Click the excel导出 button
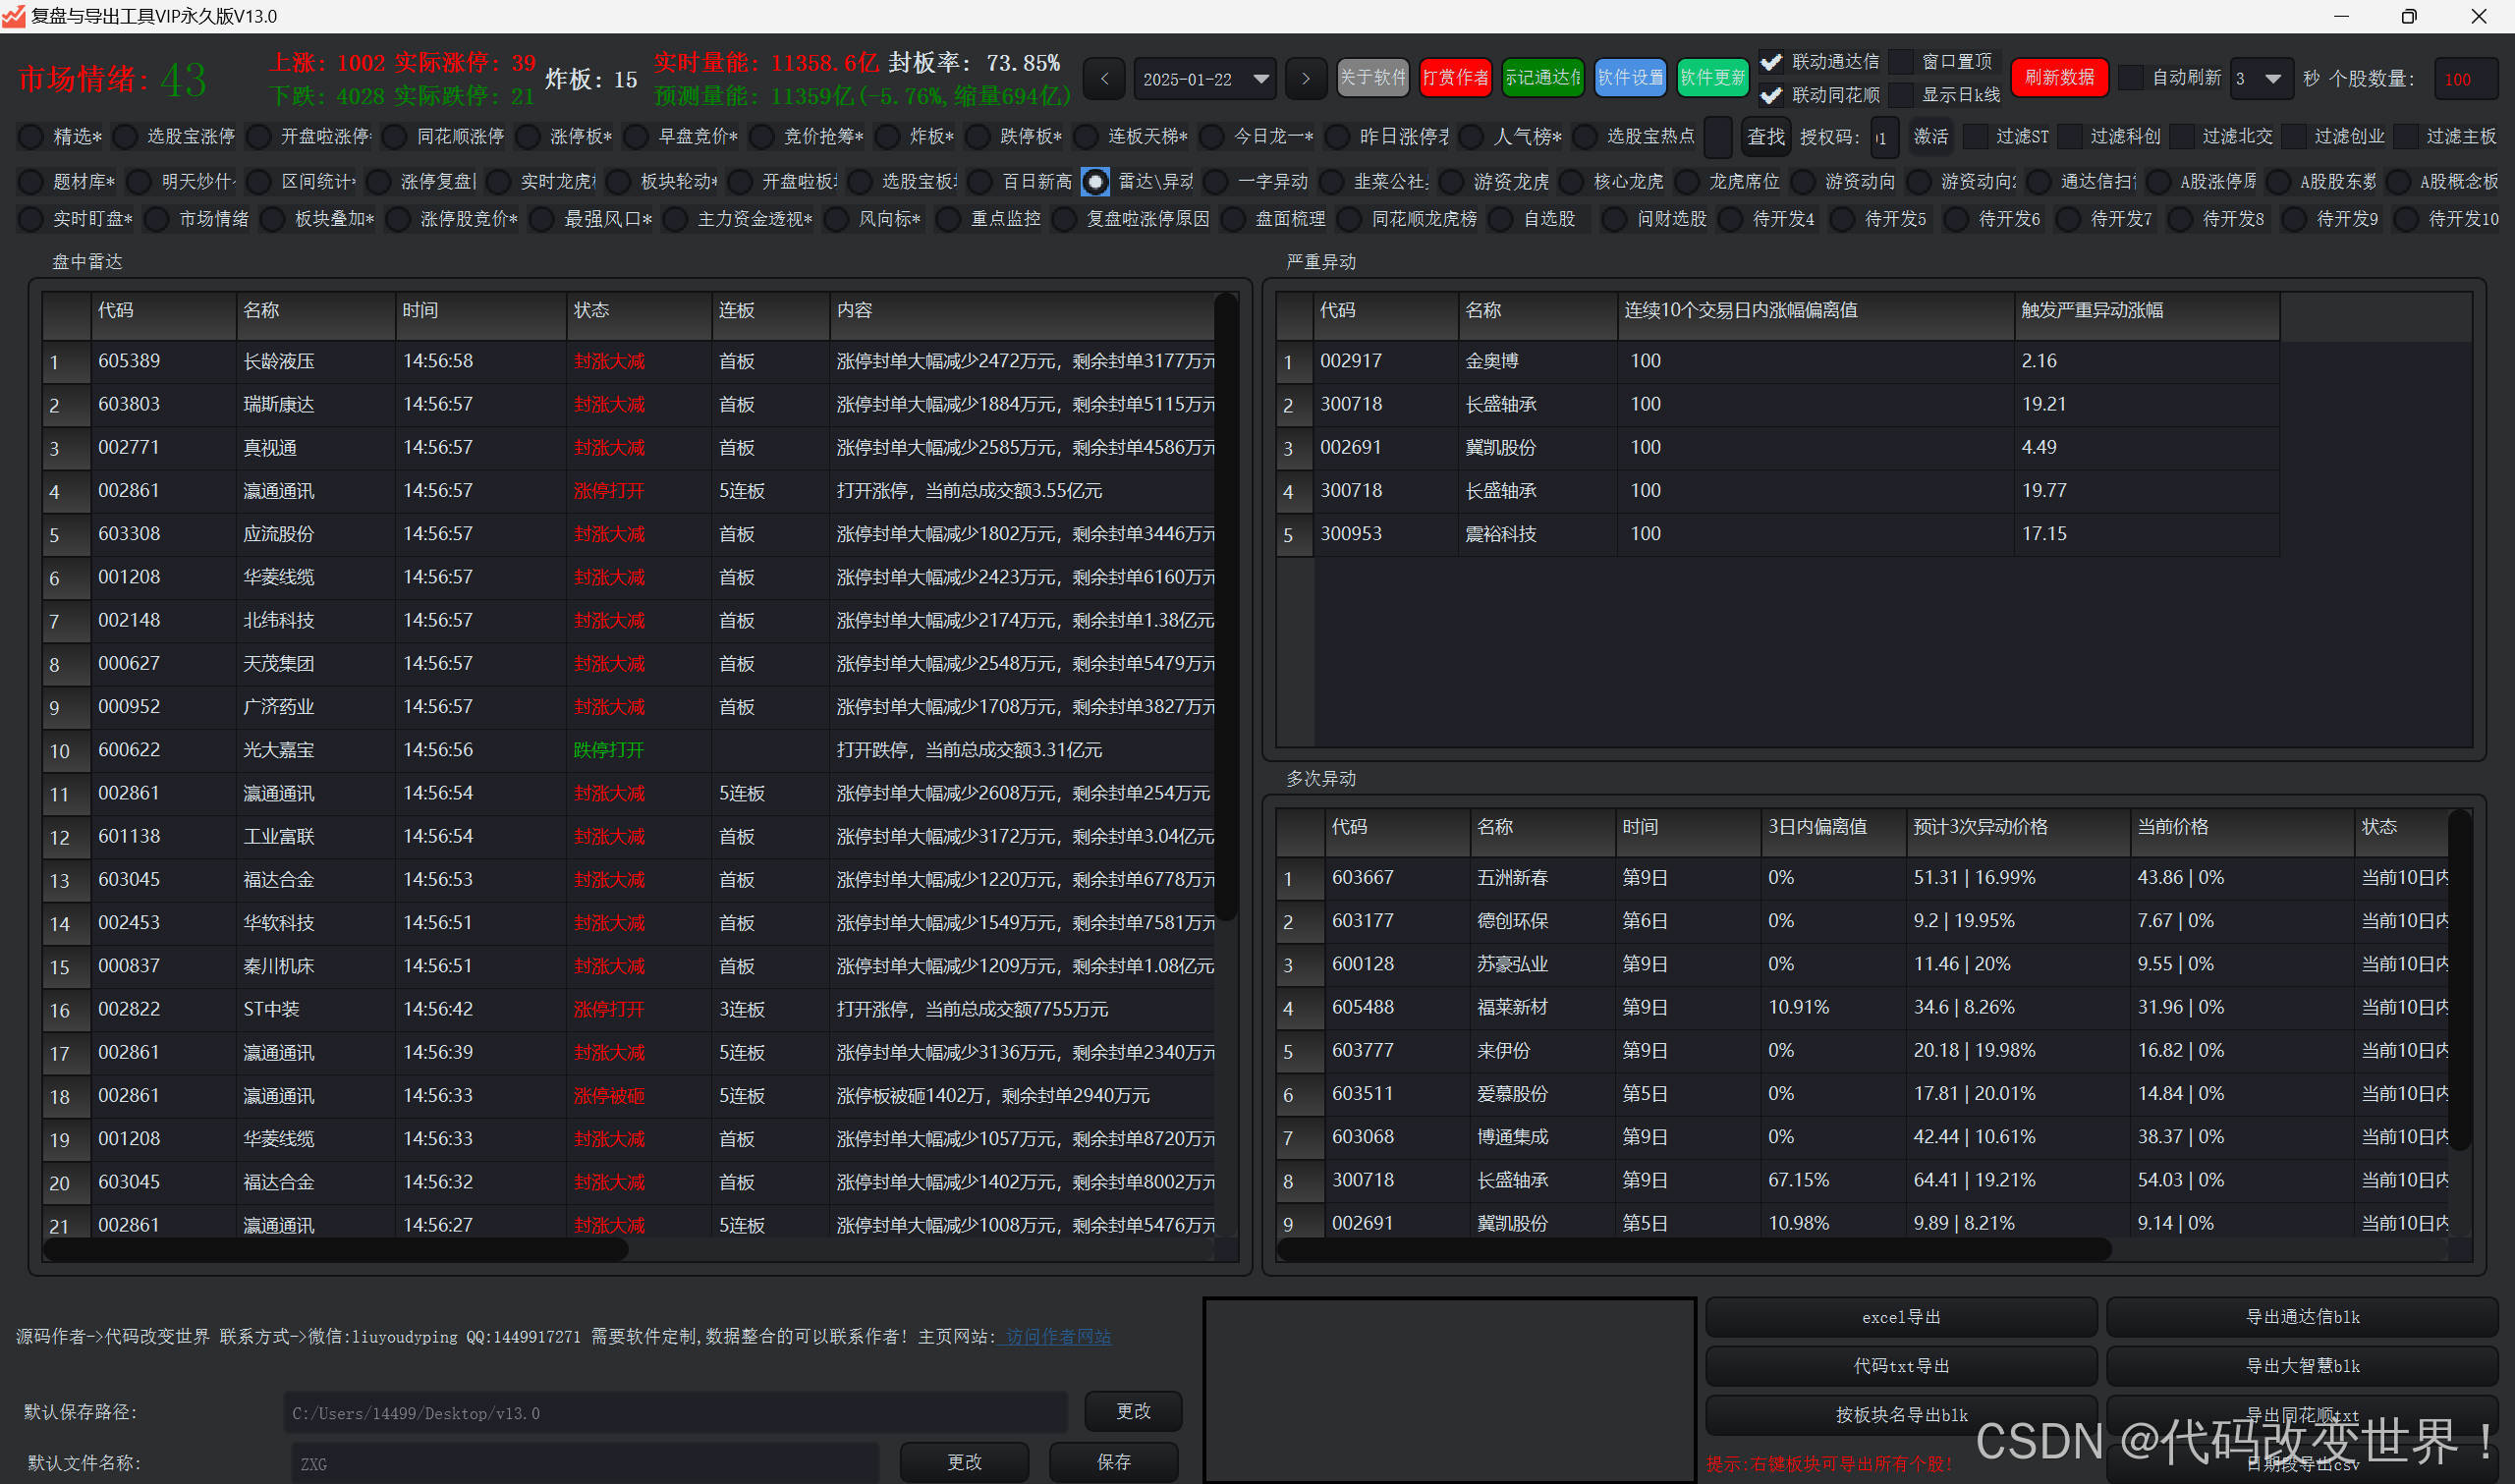Screen dimensions: 2515x1484 coord(1900,1317)
